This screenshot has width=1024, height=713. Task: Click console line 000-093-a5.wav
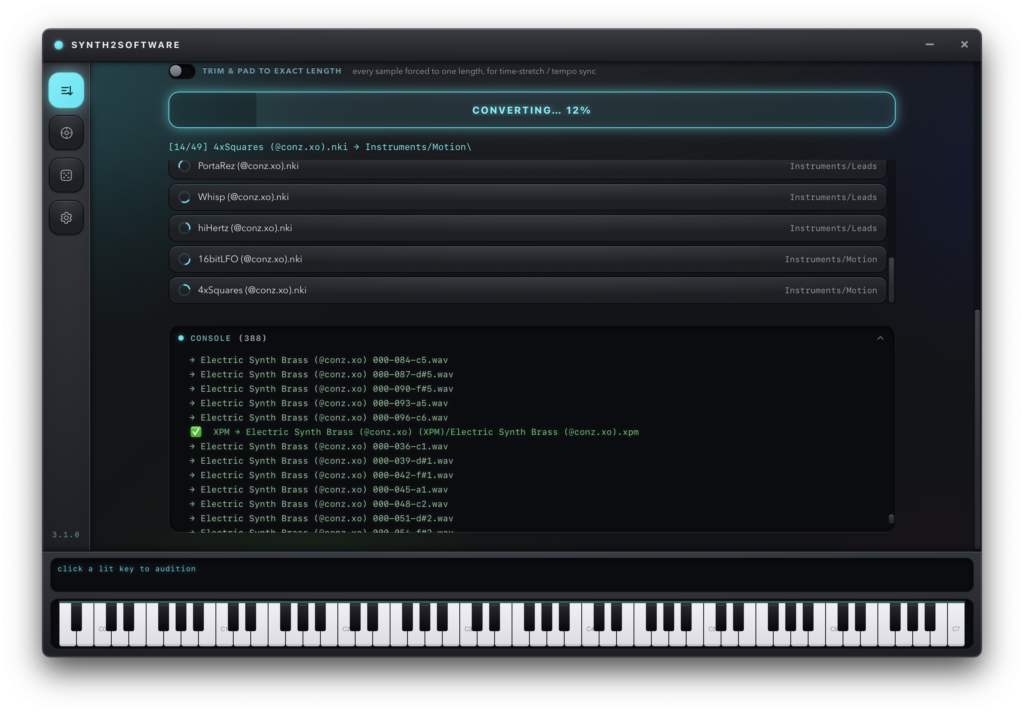pos(319,403)
